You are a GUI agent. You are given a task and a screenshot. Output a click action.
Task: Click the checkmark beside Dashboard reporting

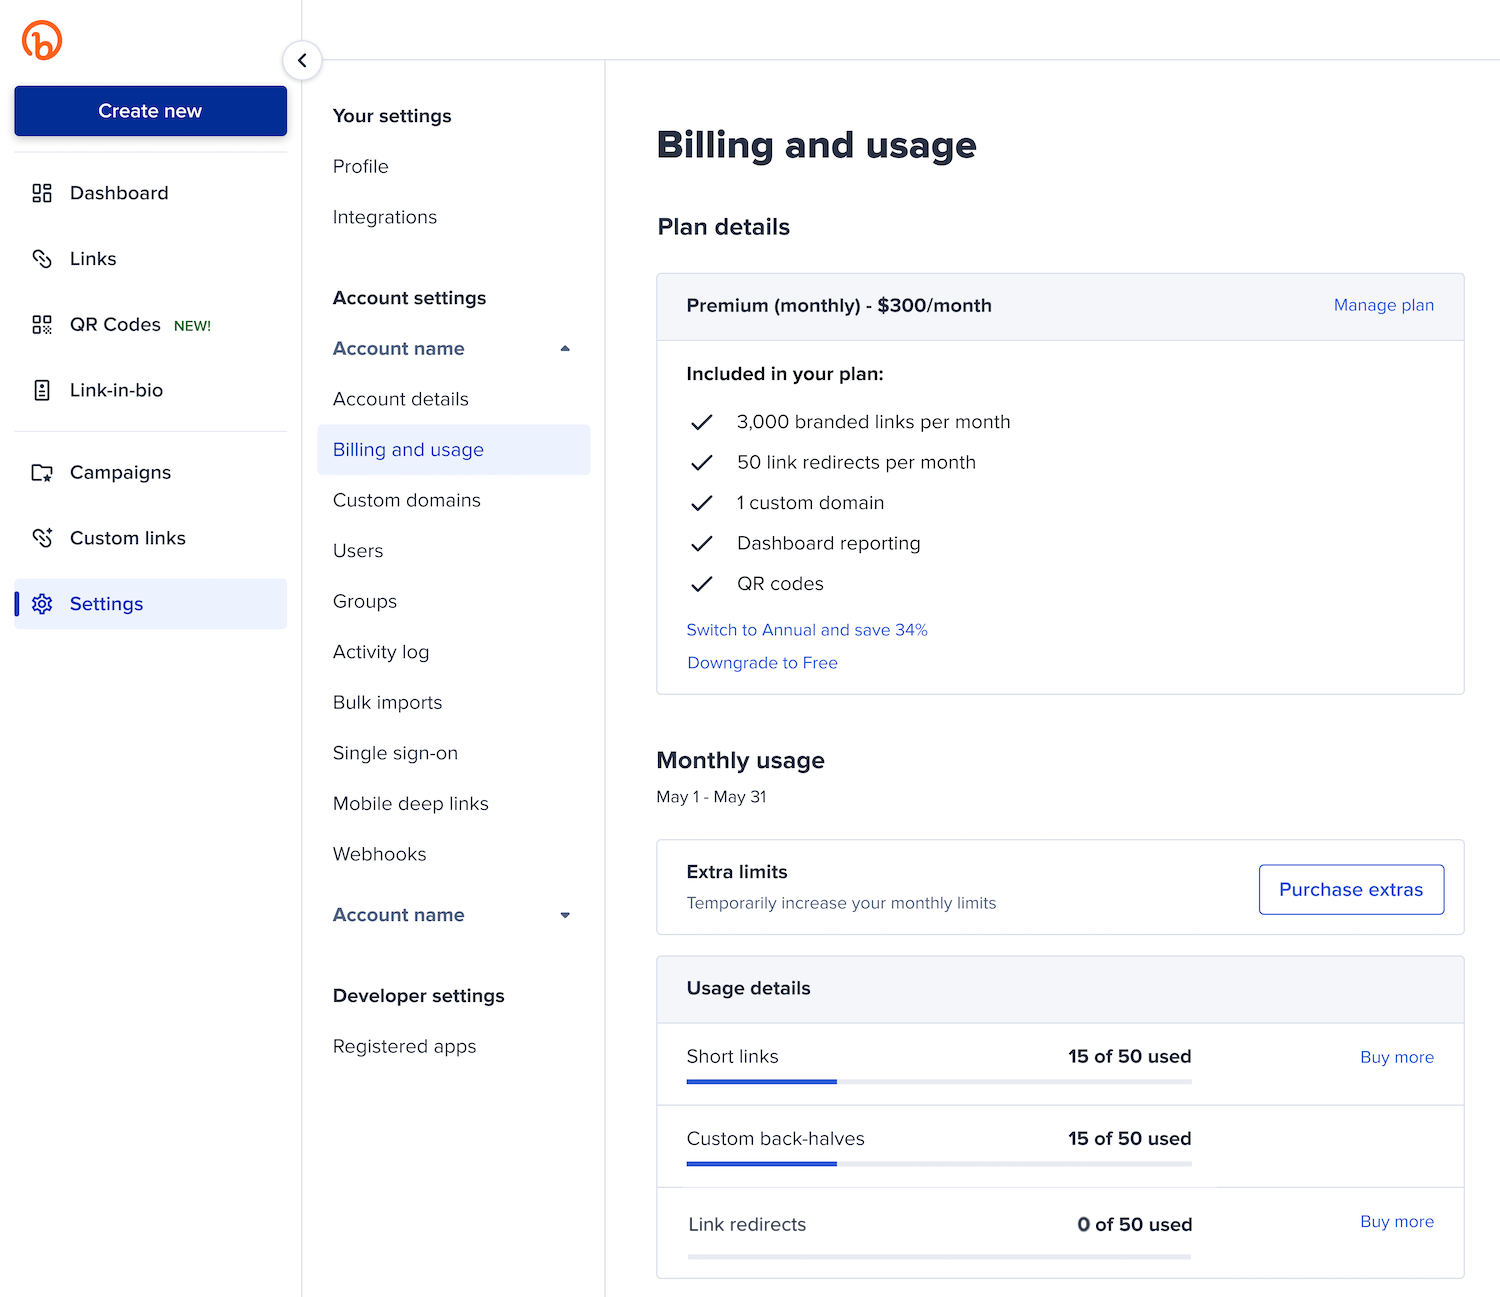702,543
